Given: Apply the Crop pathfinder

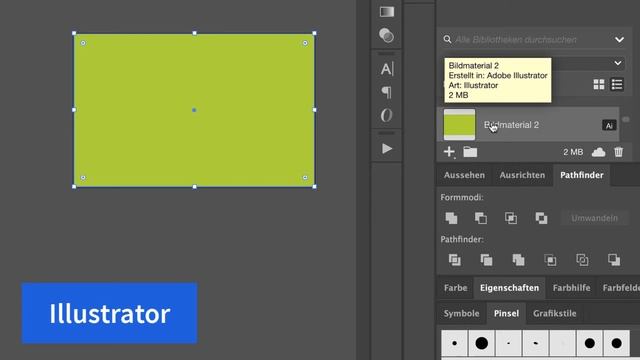Looking at the screenshot, I should pyautogui.click(x=550, y=260).
